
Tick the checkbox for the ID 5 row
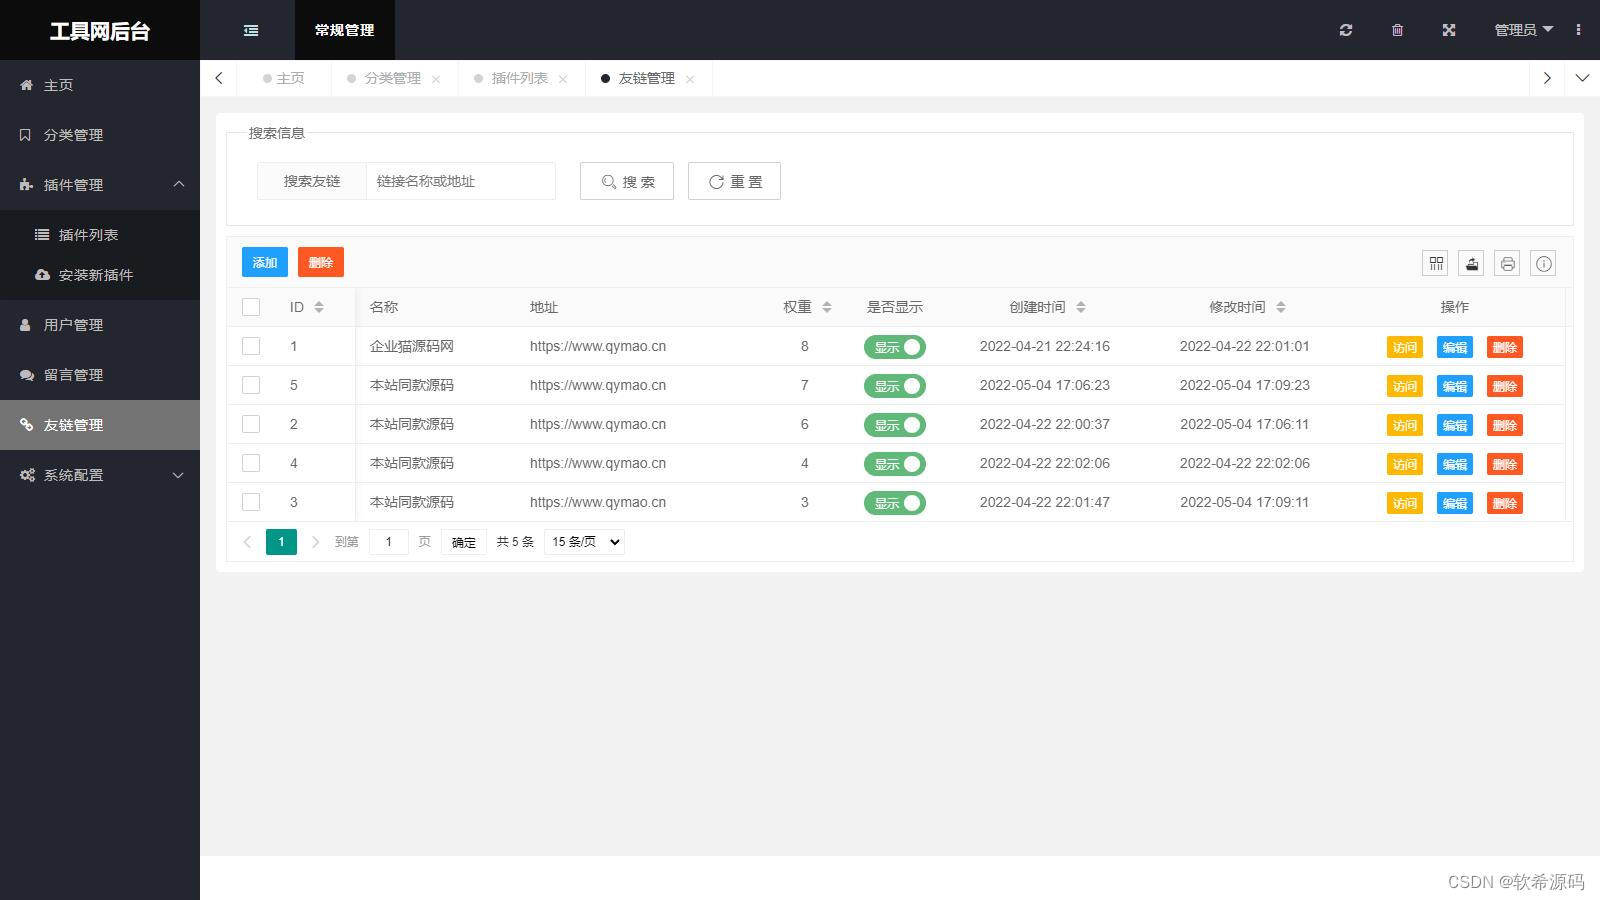point(251,385)
